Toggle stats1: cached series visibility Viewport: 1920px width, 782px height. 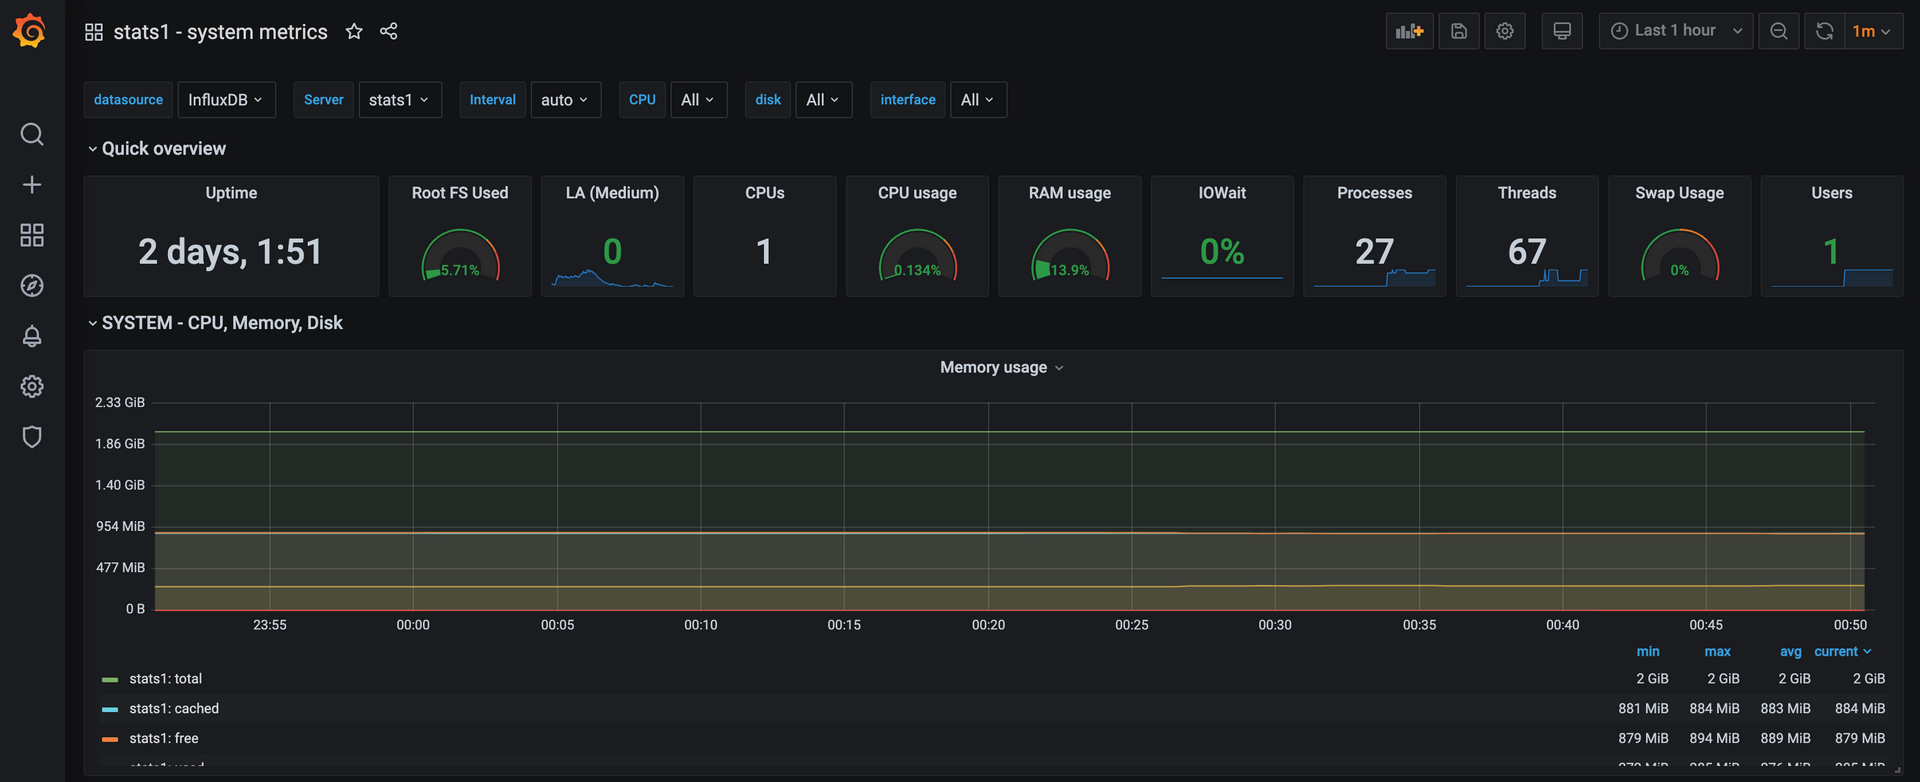(x=173, y=709)
